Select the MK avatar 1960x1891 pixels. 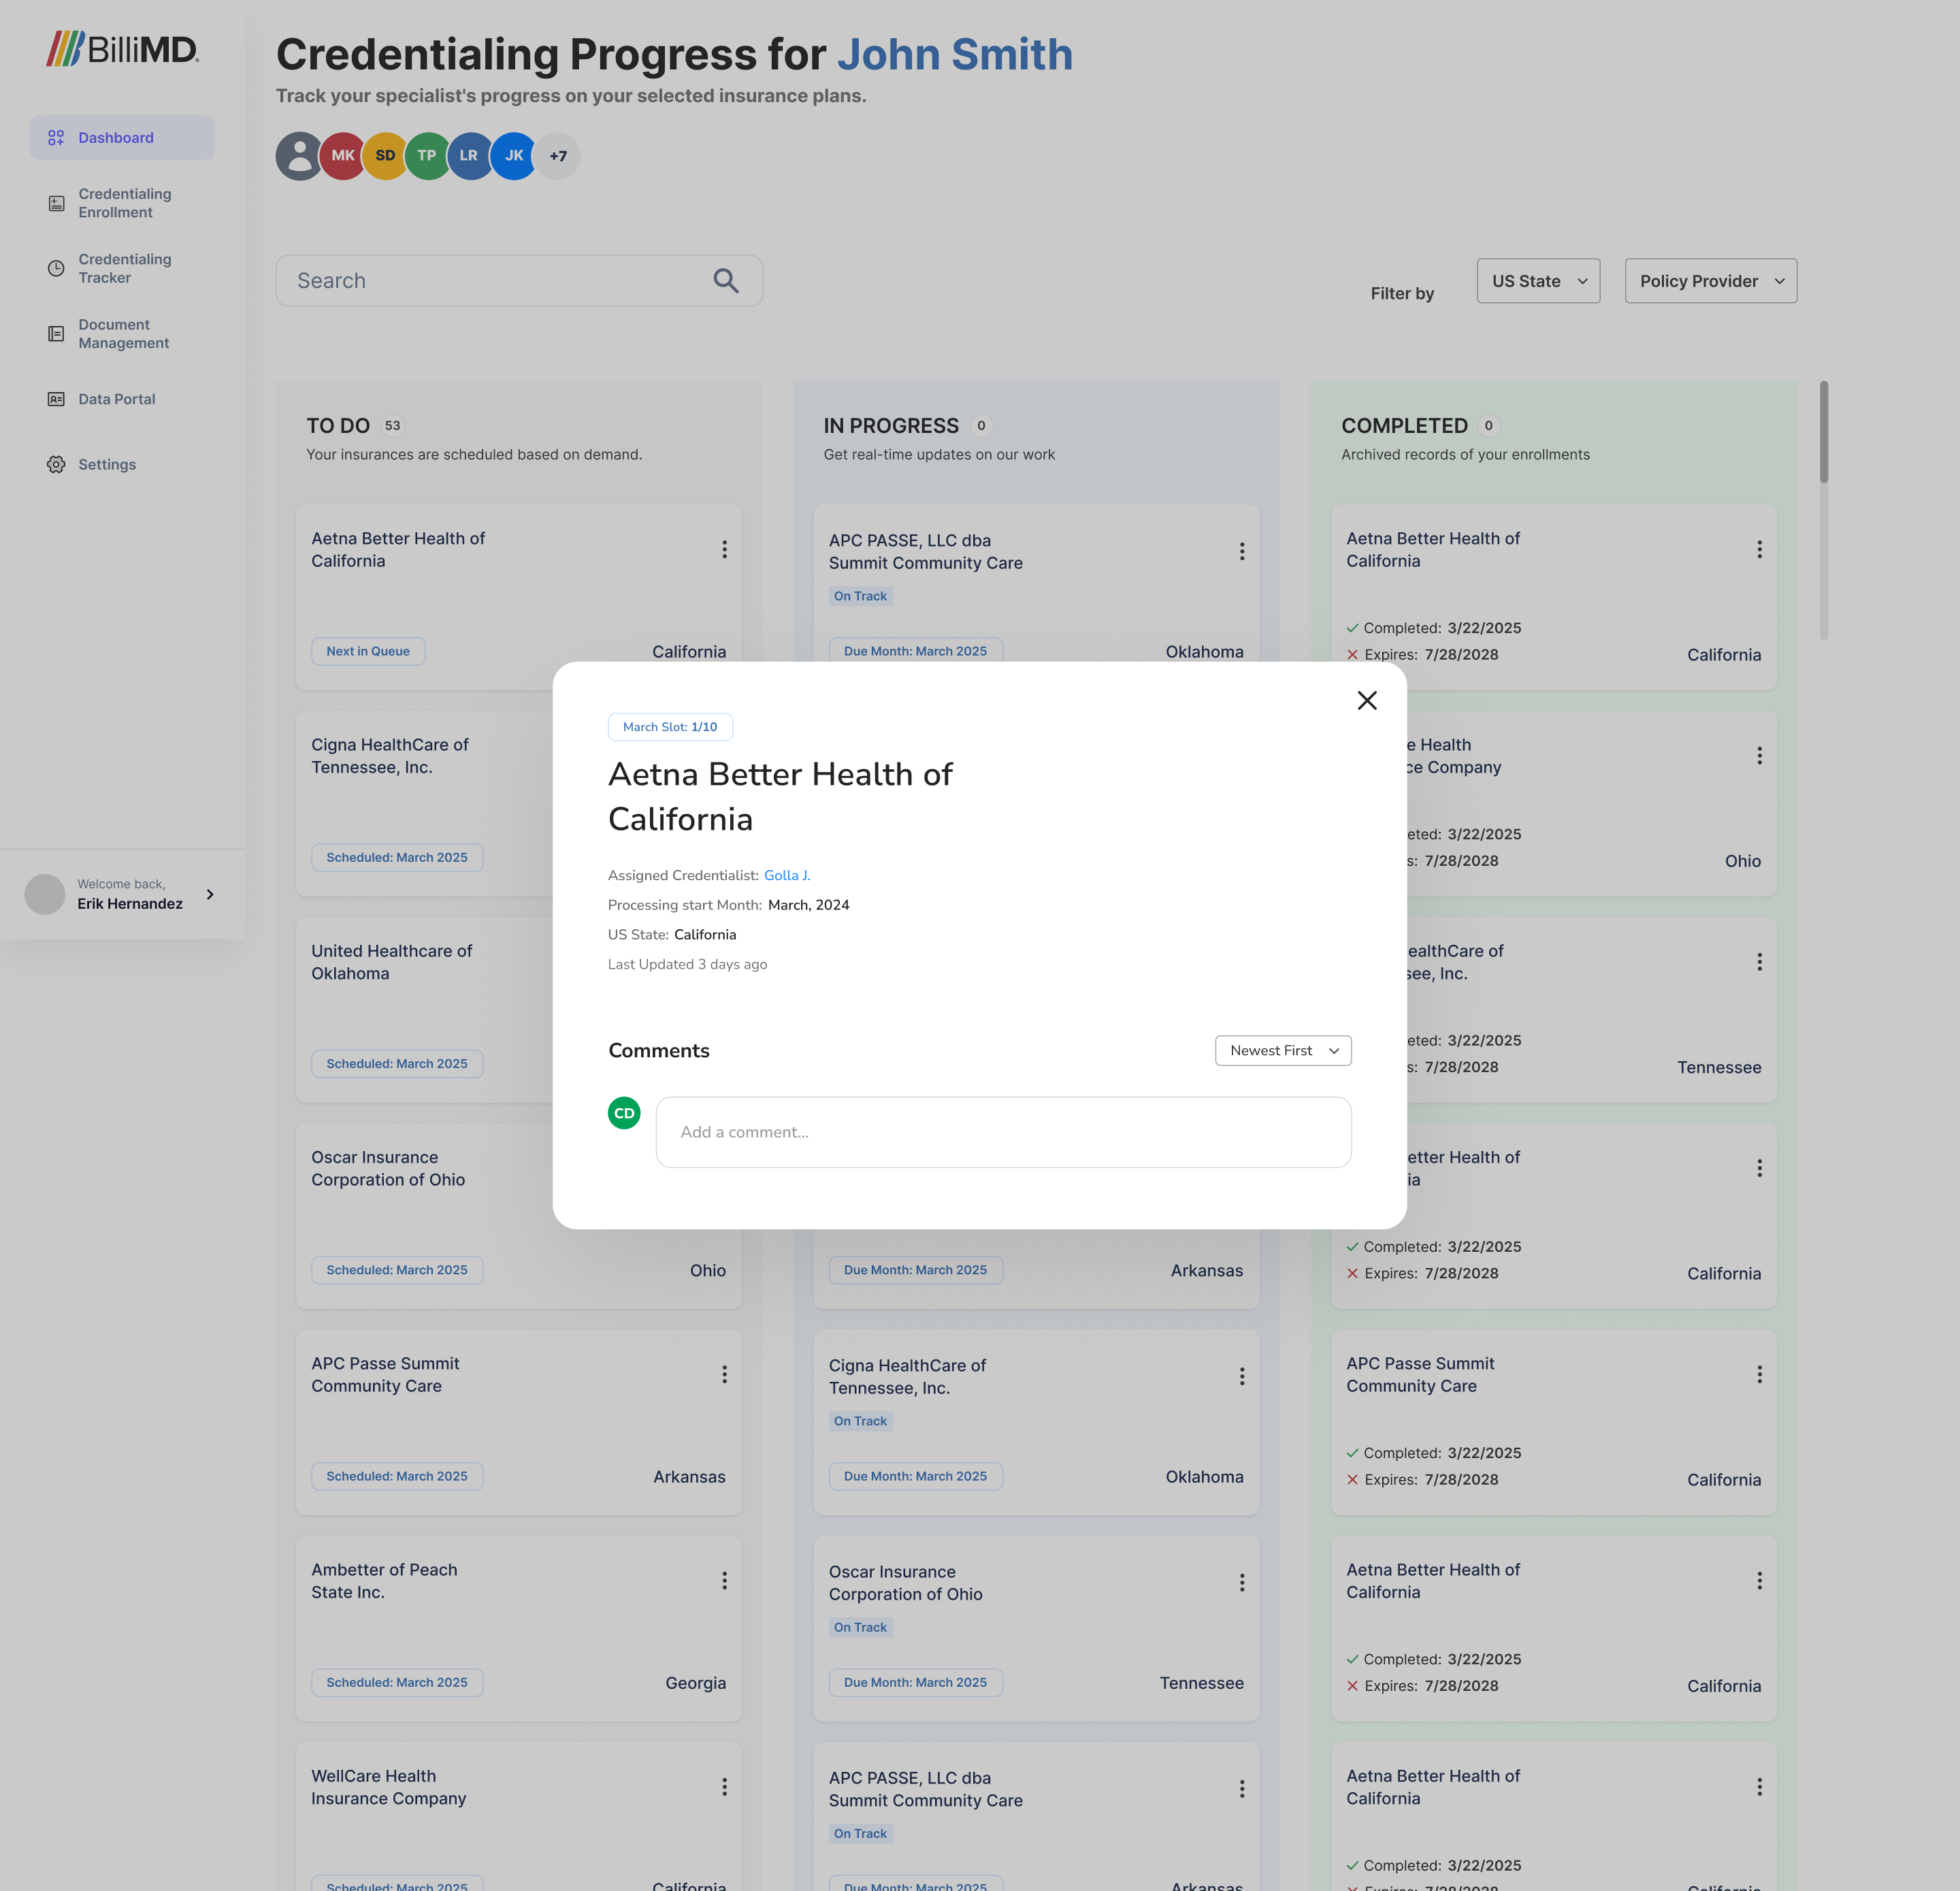tap(343, 156)
